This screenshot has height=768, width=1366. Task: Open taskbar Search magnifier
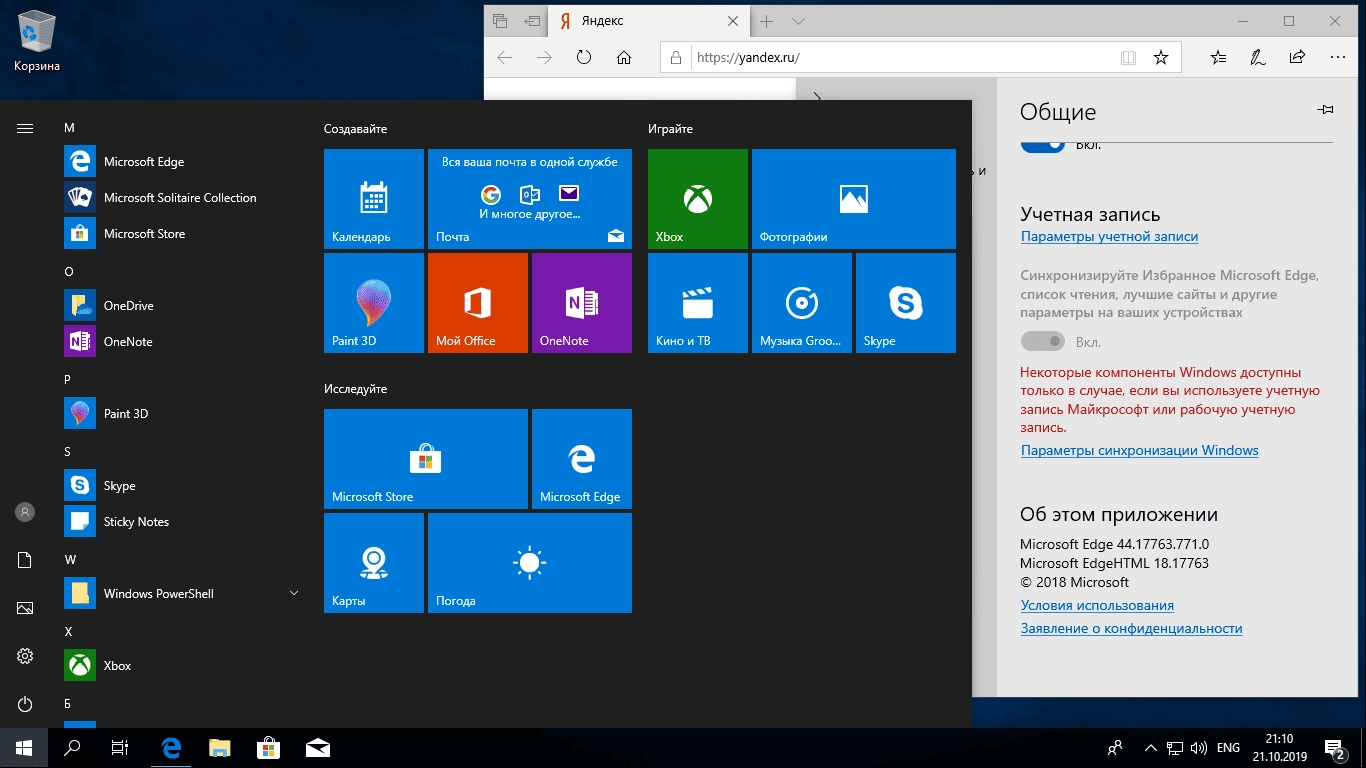click(72, 748)
